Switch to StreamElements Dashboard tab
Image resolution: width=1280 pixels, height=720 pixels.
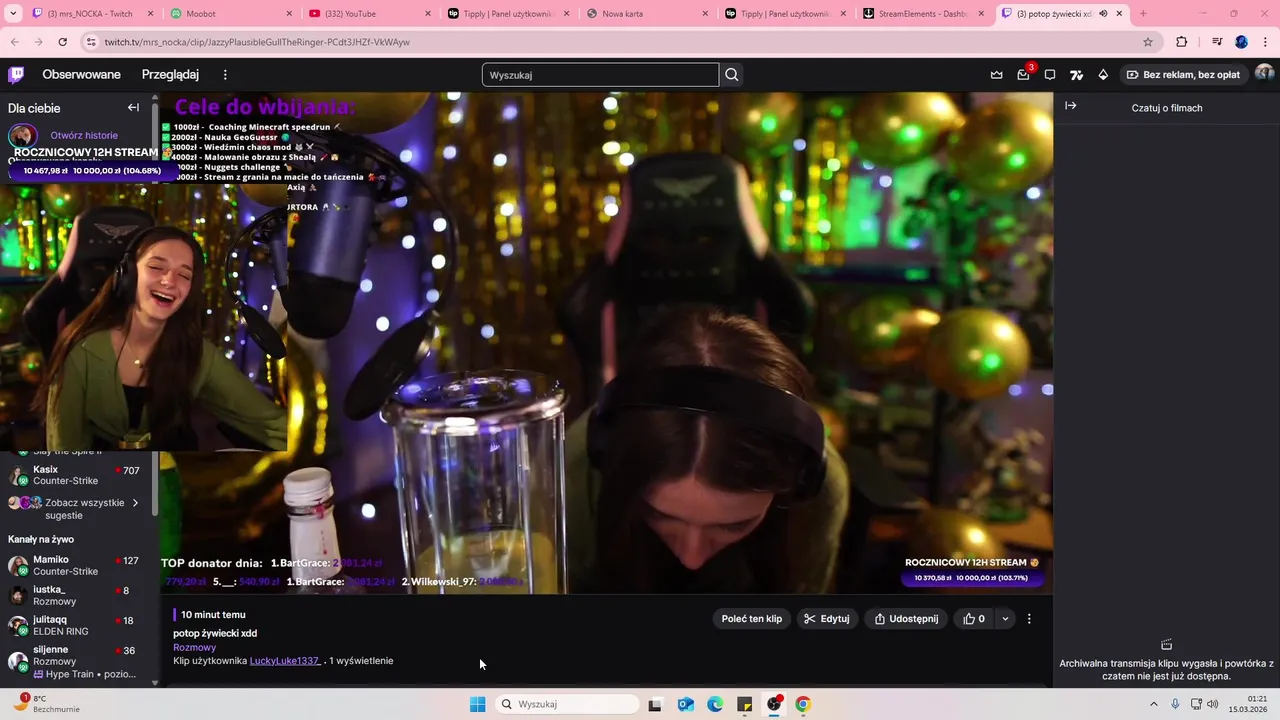pyautogui.click(x=925, y=14)
